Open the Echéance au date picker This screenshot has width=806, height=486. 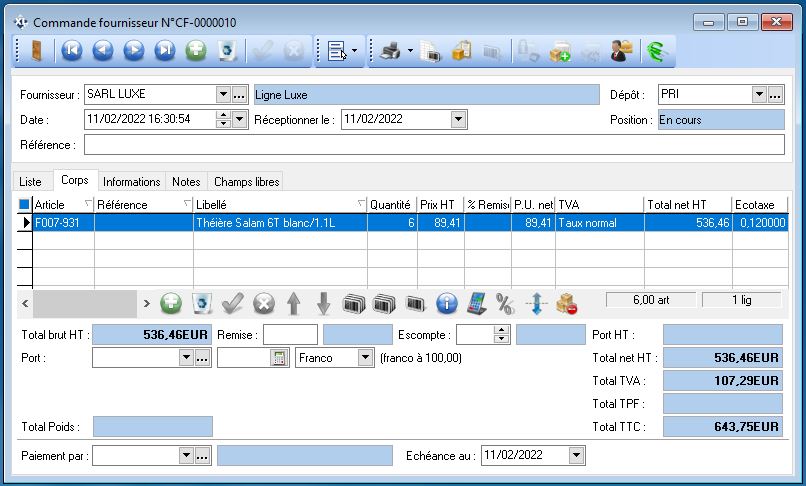[575, 455]
